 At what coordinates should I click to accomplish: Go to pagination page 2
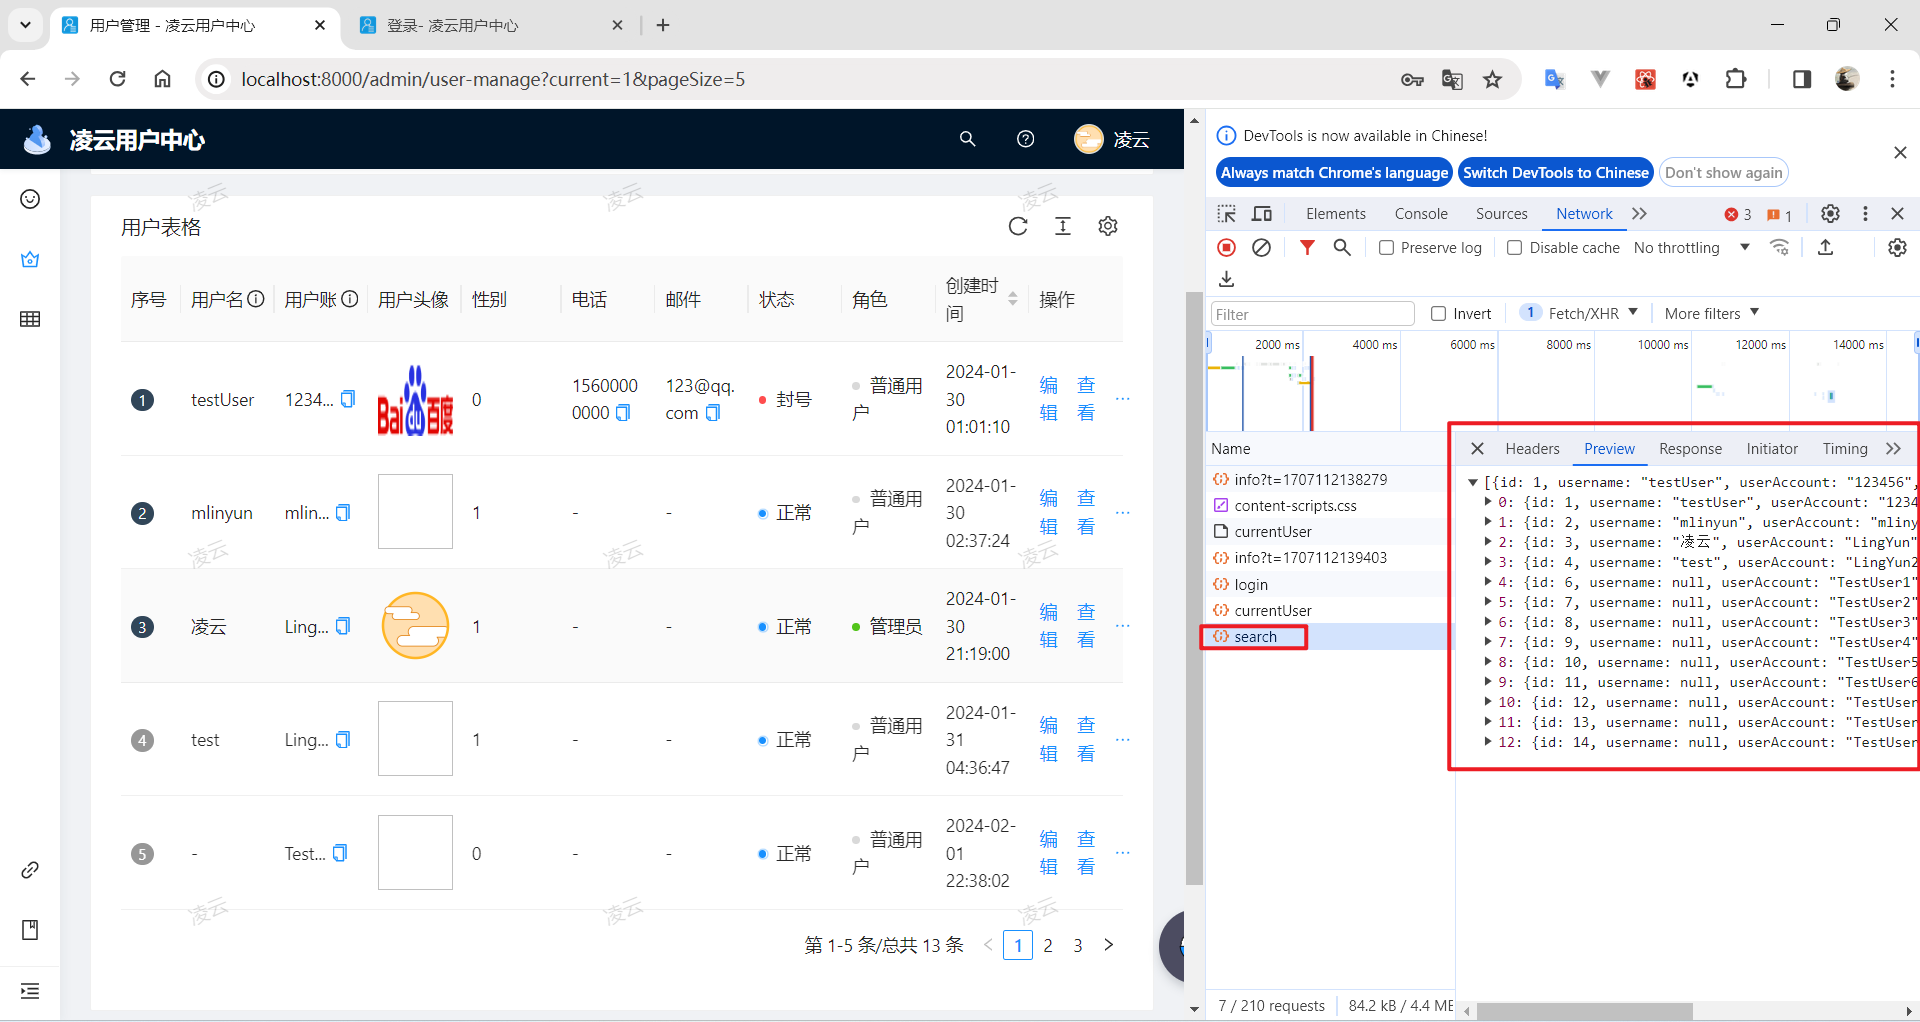pyautogui.click(x=1048, y=945)
